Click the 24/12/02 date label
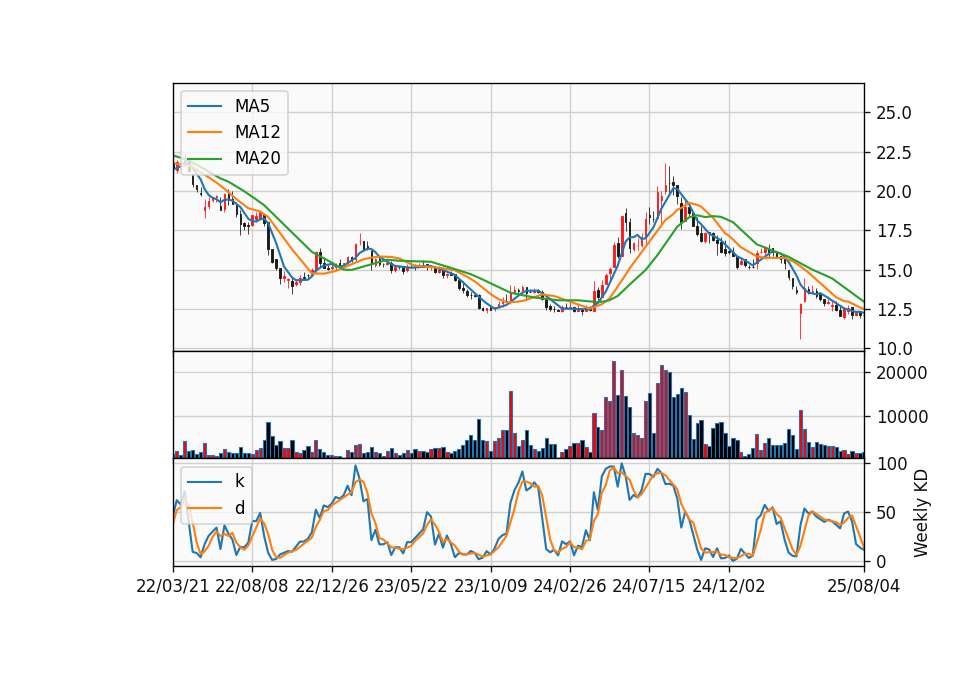This screenshot has width=960, height=690. point(729,586)
